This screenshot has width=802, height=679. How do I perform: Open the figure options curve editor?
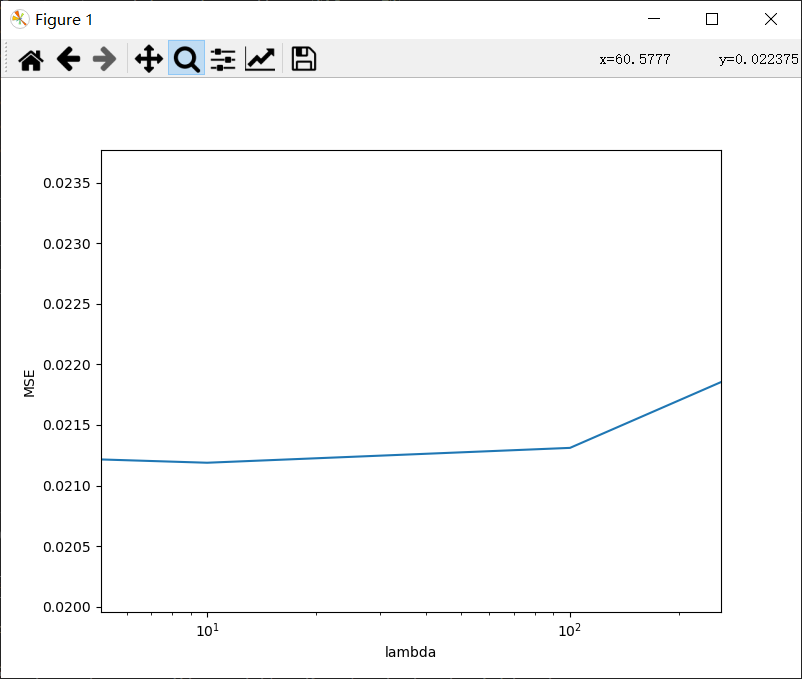click(259, 59)
